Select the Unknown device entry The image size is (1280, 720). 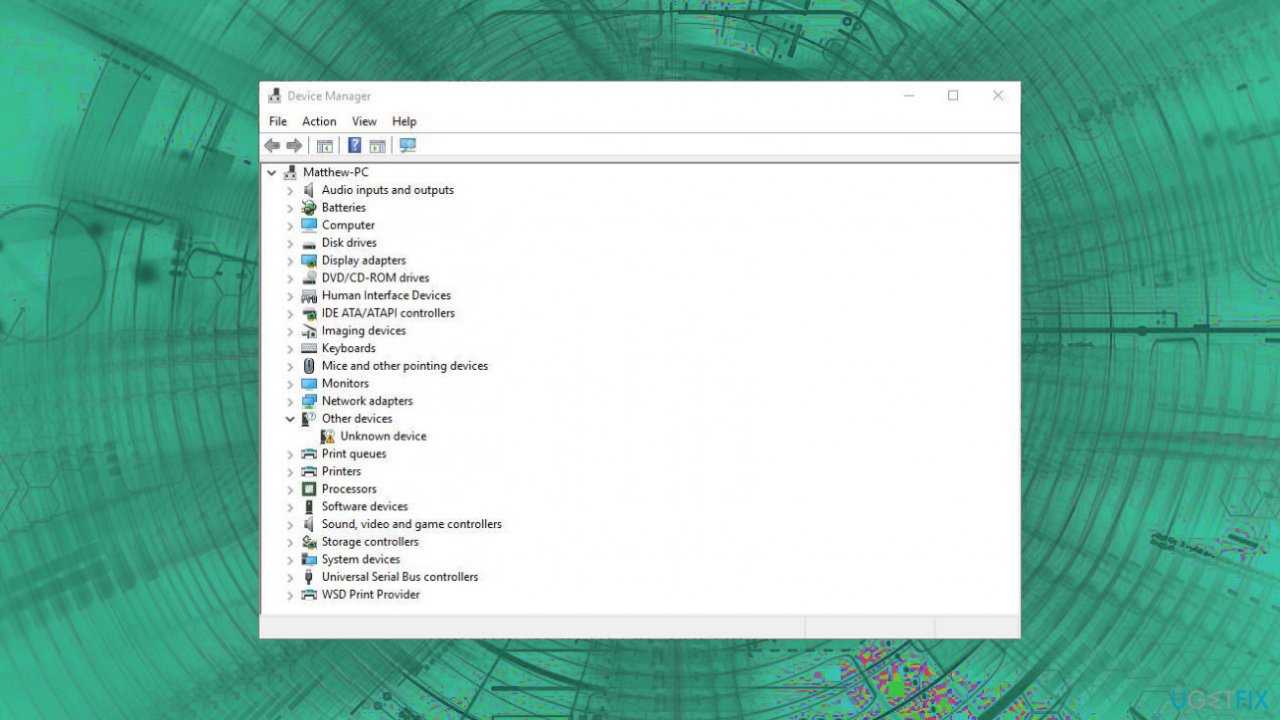pyautogui.click(x=383, y=436)
